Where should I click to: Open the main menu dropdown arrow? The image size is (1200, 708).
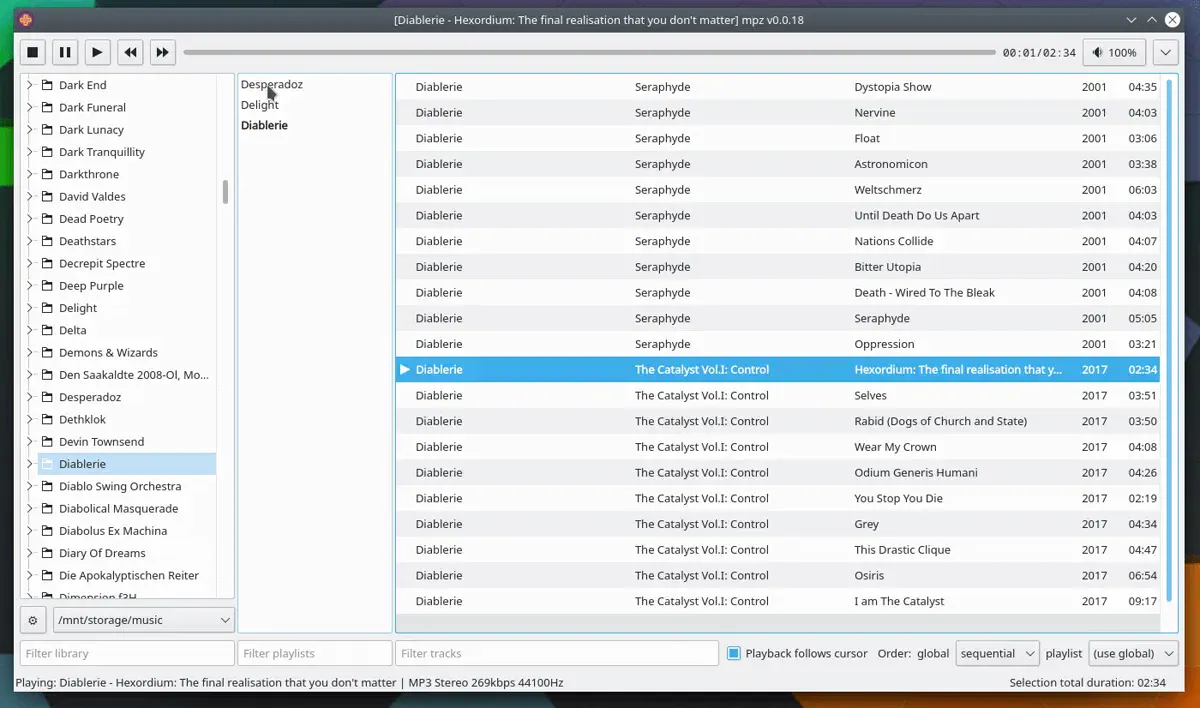point(1165,53)
